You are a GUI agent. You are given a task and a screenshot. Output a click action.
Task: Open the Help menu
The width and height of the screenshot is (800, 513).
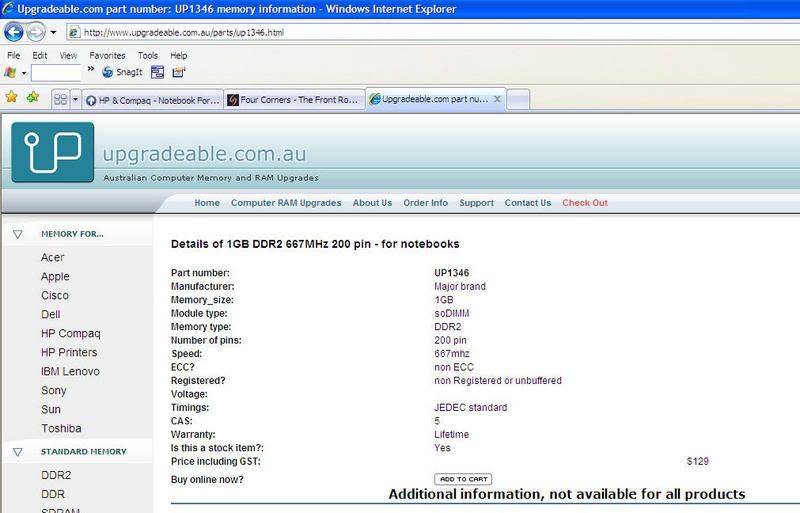coord(179,55)
